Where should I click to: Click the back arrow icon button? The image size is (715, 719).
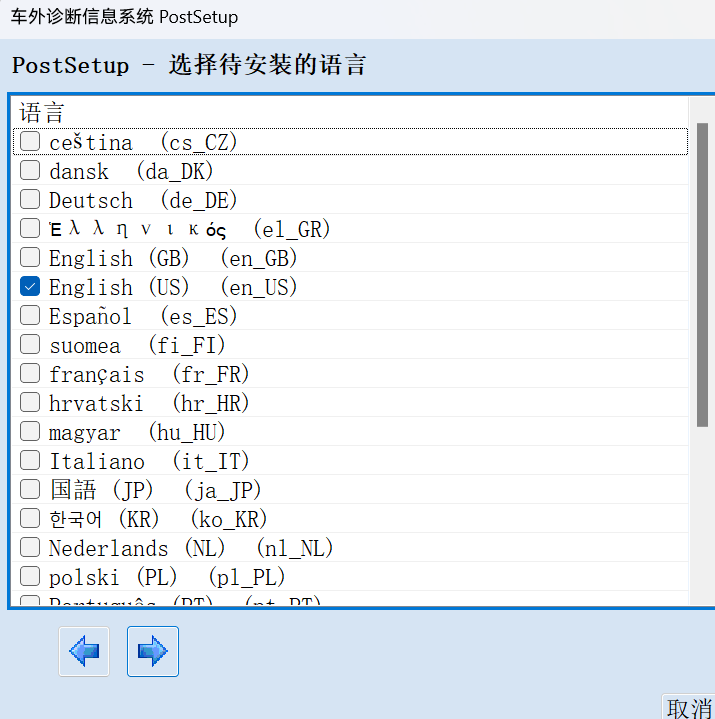pos(85,652)
